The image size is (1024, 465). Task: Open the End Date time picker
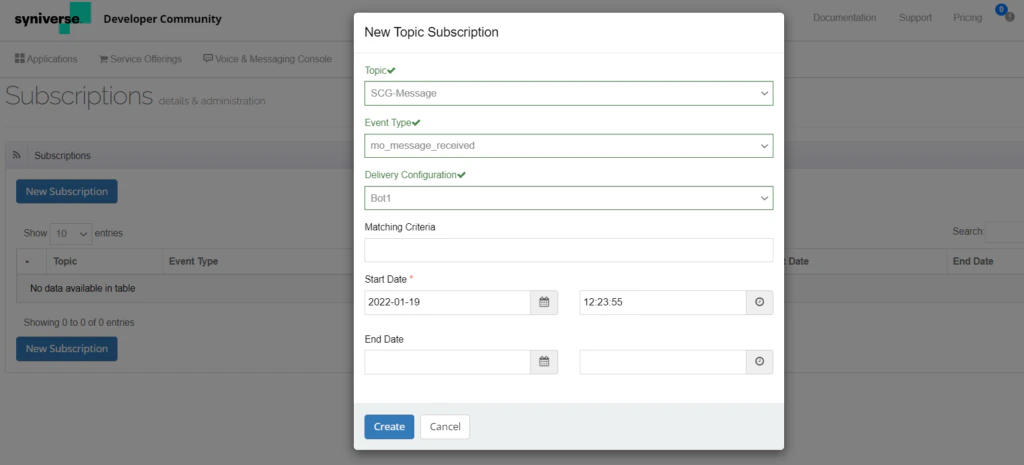point(759,362)
